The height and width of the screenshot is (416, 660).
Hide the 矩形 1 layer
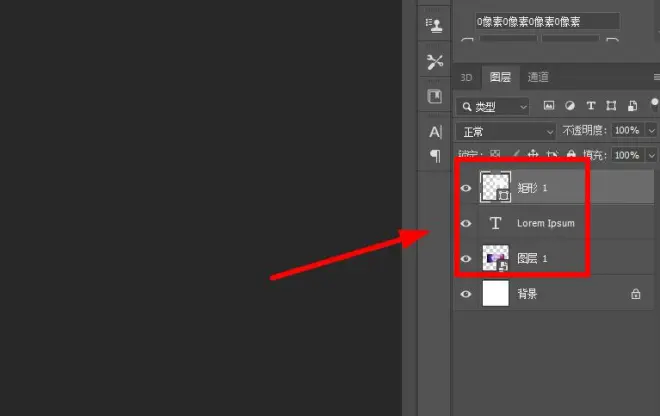coord(465,187)
